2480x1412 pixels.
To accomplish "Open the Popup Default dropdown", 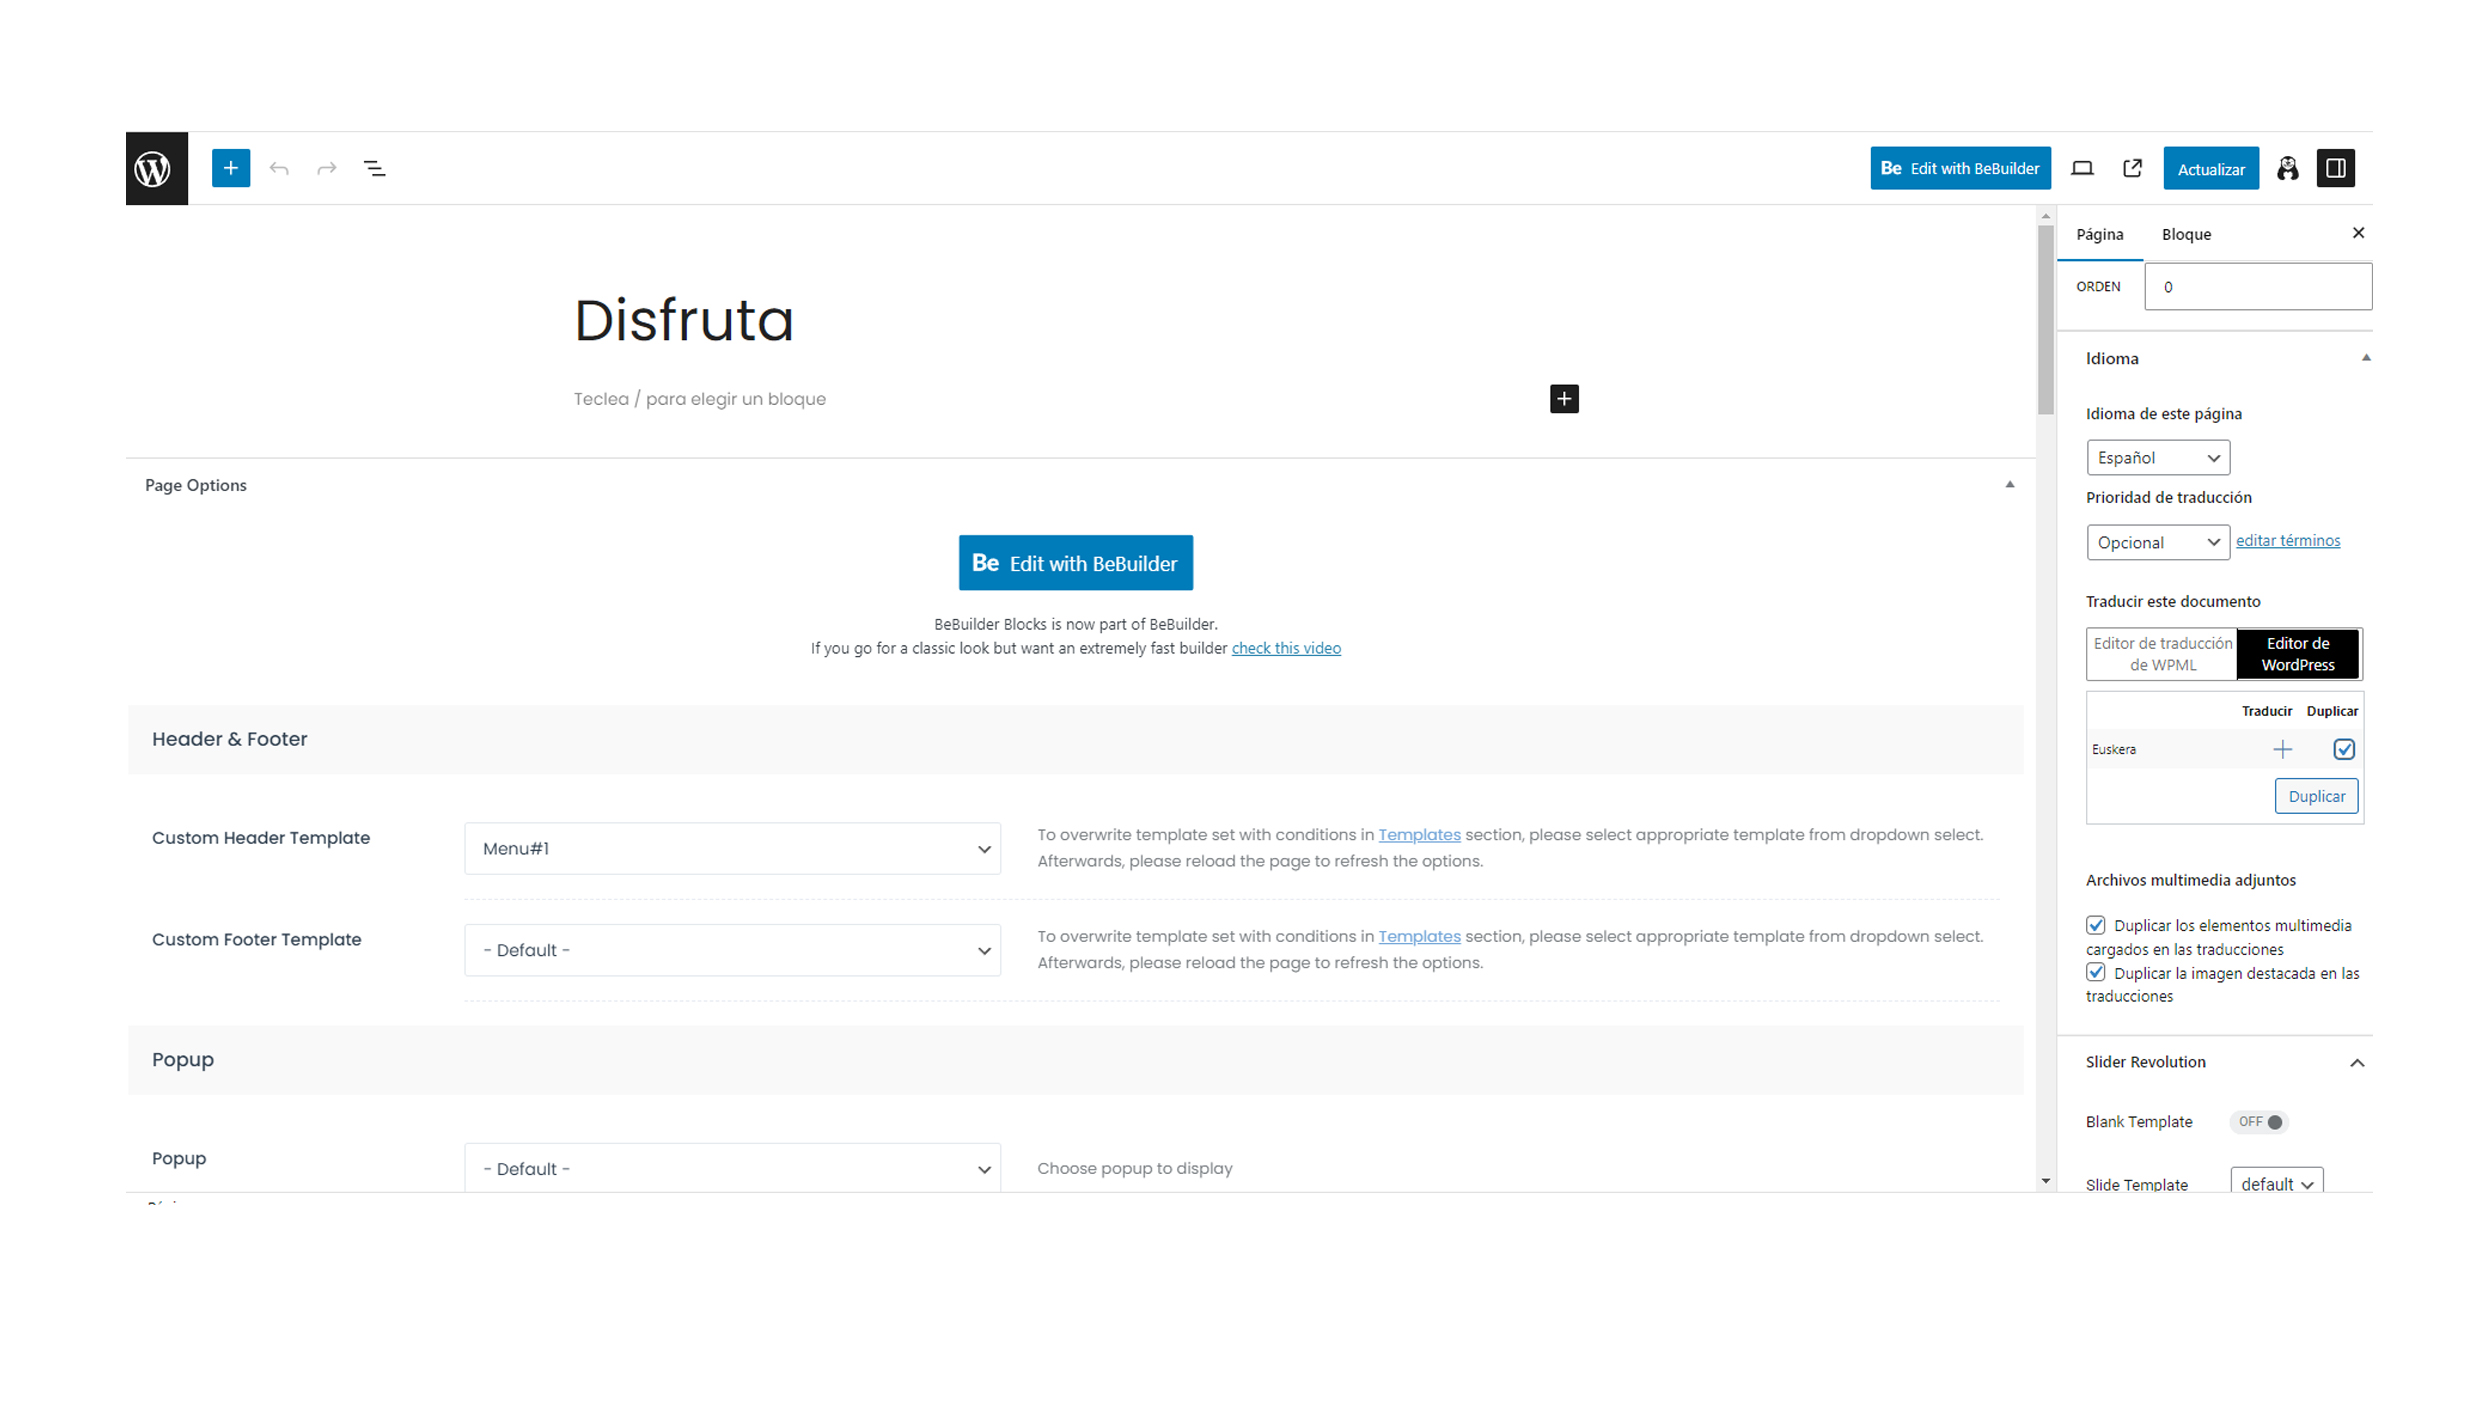I will [x=732, y=1168].
